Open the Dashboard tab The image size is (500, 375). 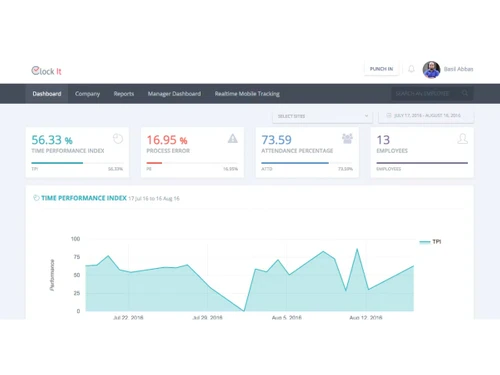coord(47,94)
